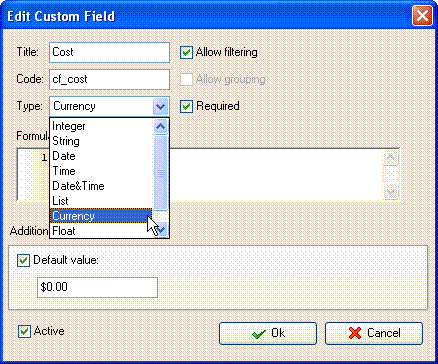
Task: Toggle the Allow filtering checkbox
Action: (186, 53)
